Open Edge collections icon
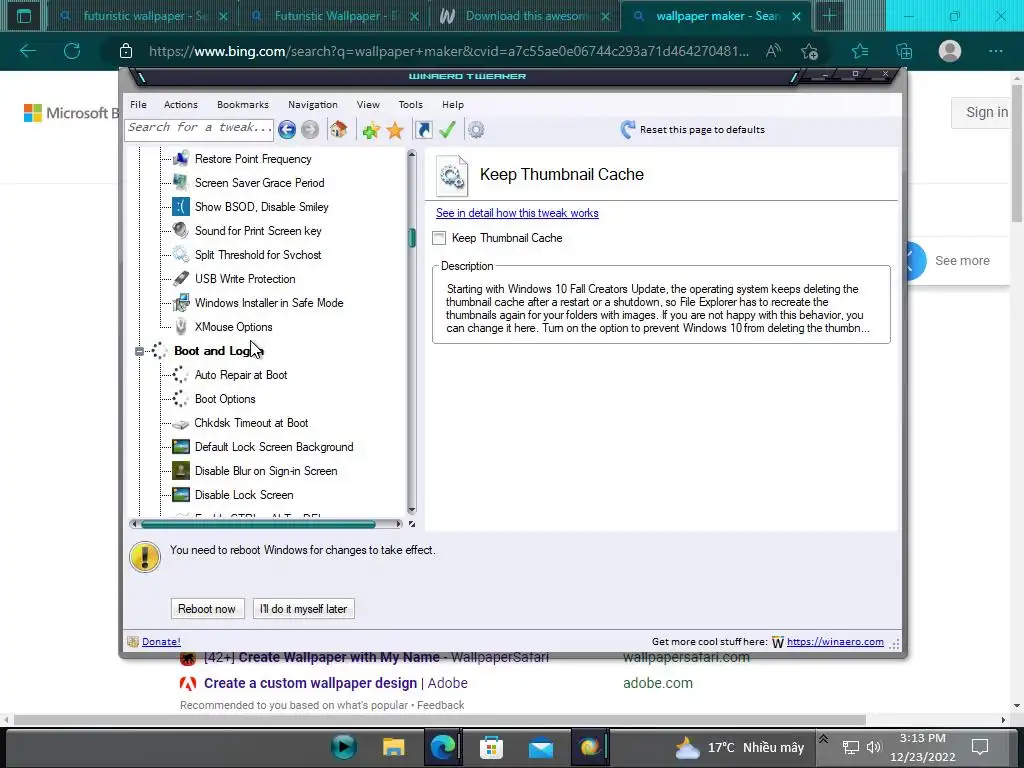The image size is (1024, 768). pyautogui.click(x=904, y=51)
